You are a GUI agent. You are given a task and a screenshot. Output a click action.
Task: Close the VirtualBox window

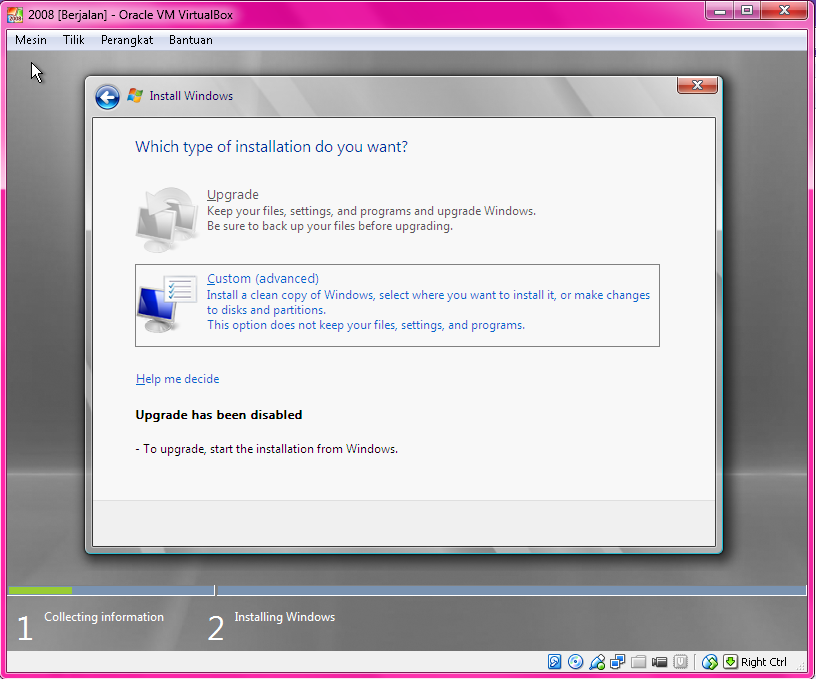[x=785, y=10]
